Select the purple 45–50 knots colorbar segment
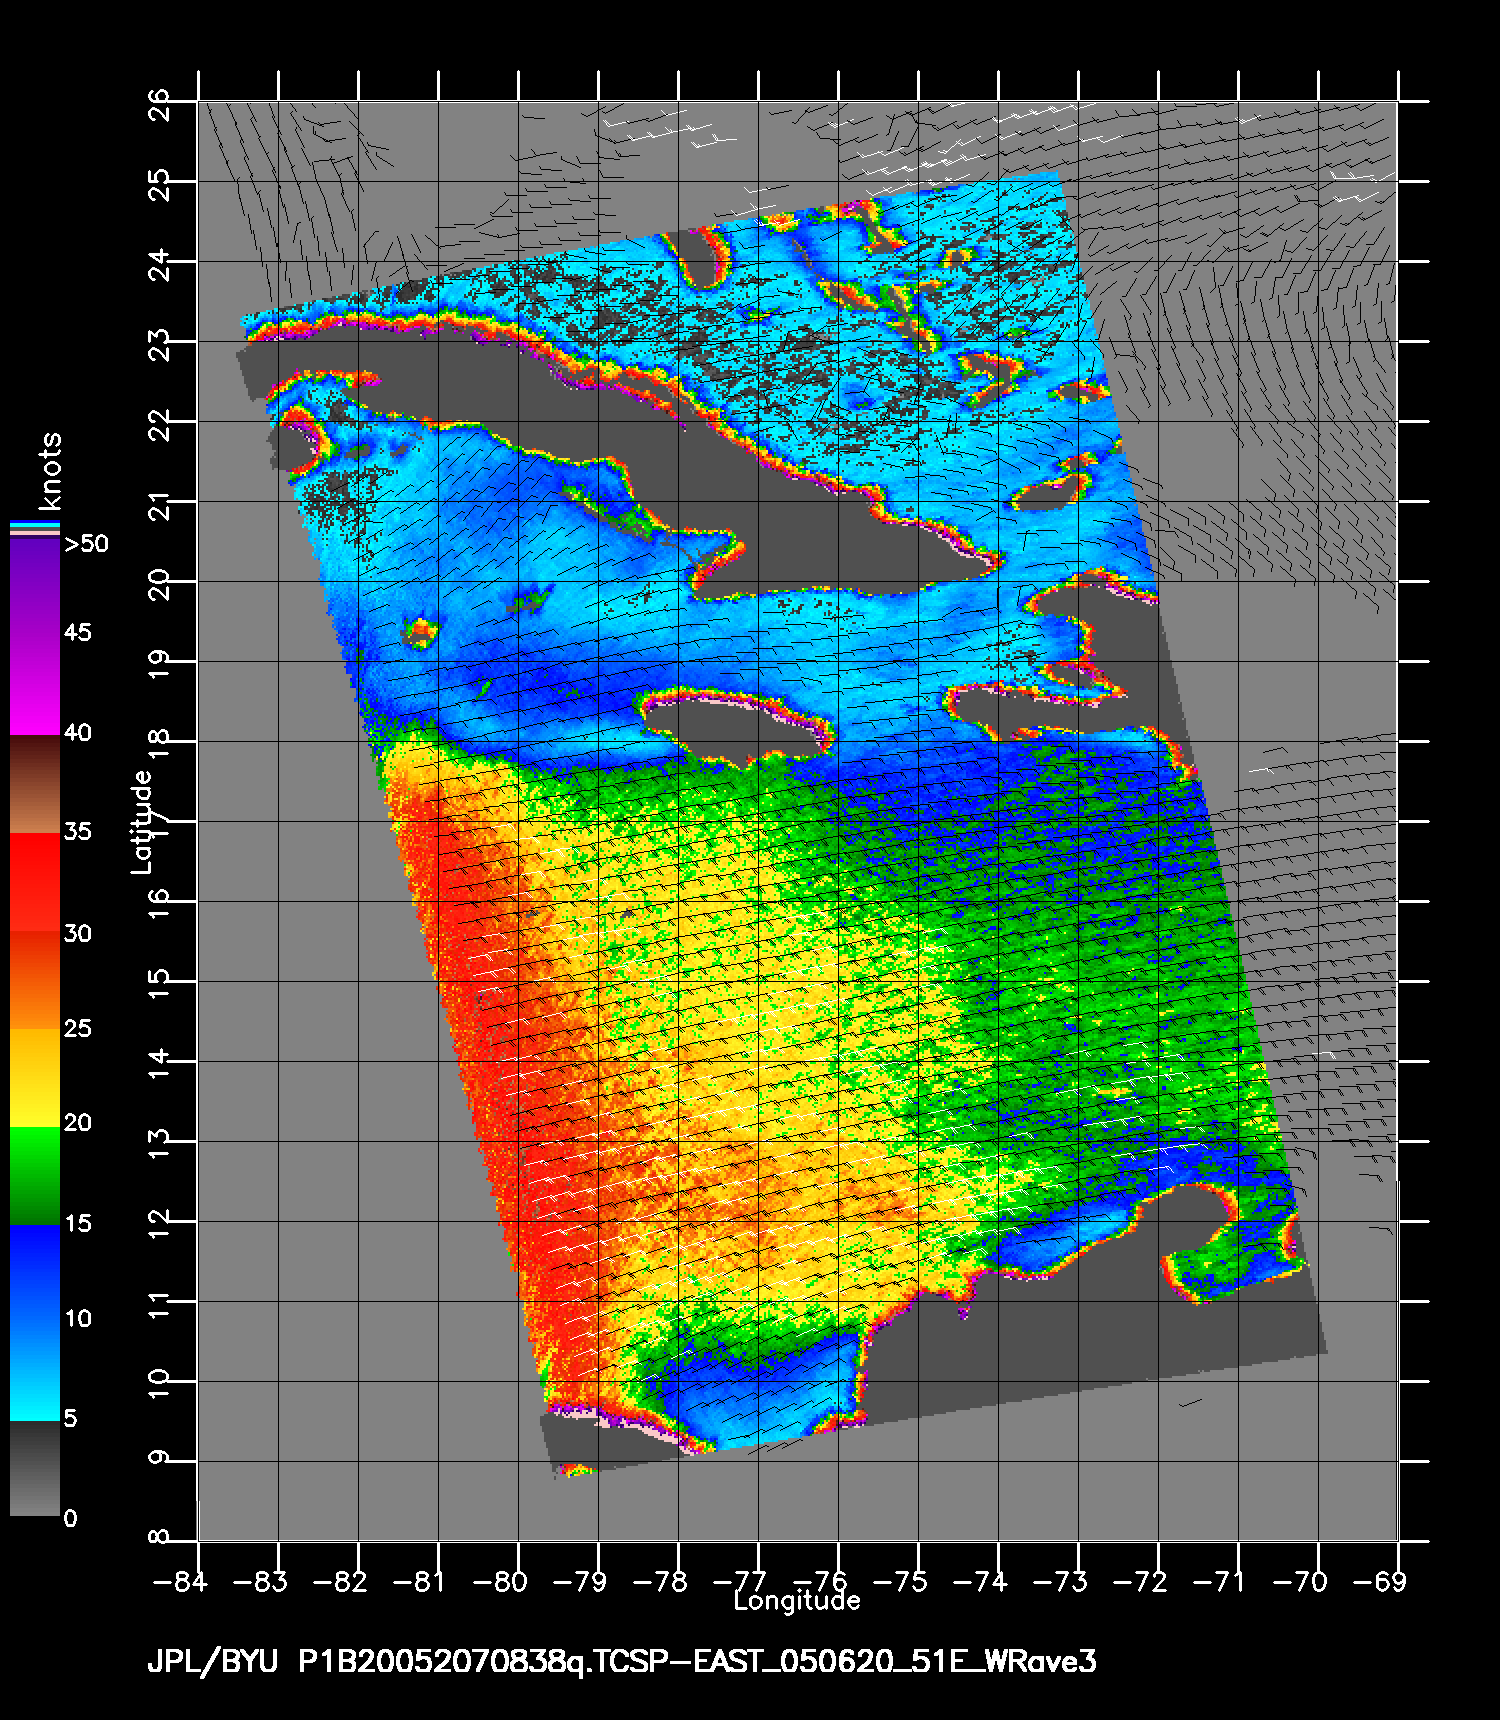 (35, 588)
